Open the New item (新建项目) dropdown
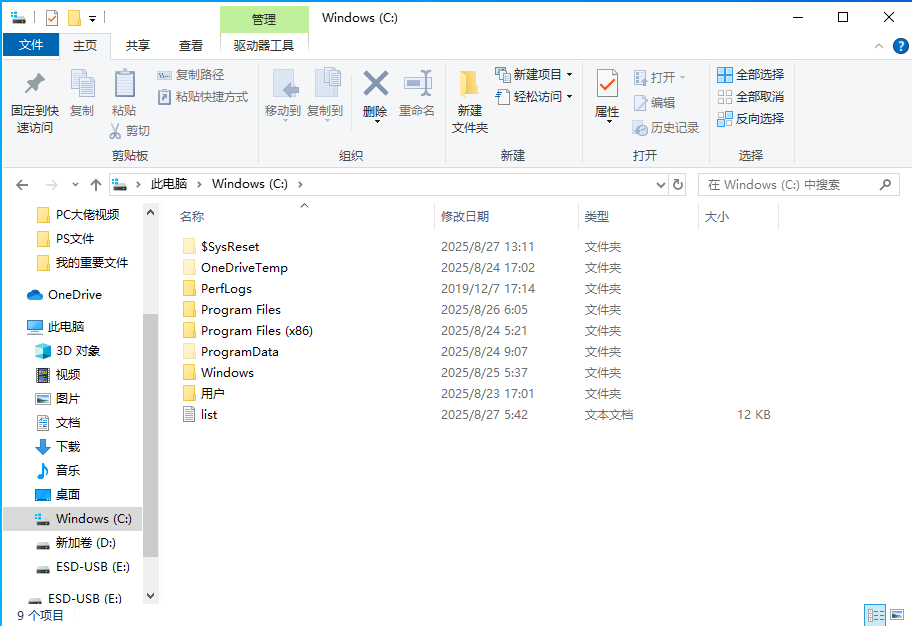912x626 pixels. tap(534, 74)
